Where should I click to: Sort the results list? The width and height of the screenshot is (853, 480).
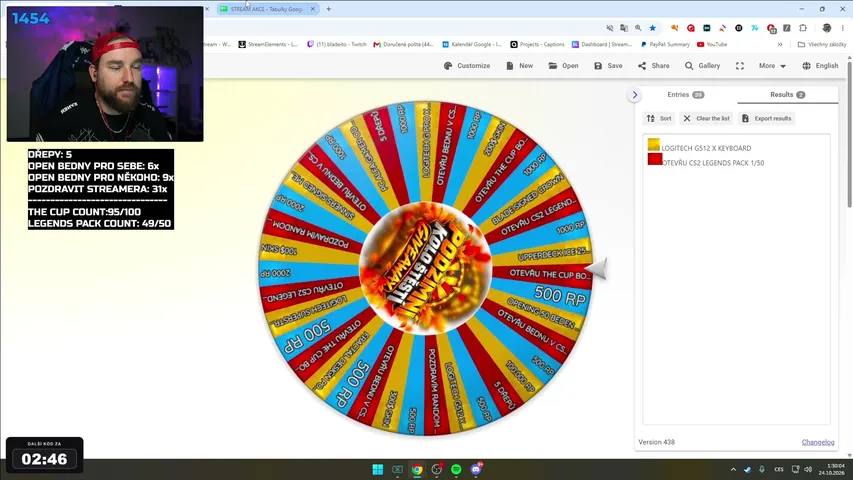coord(659,118)
